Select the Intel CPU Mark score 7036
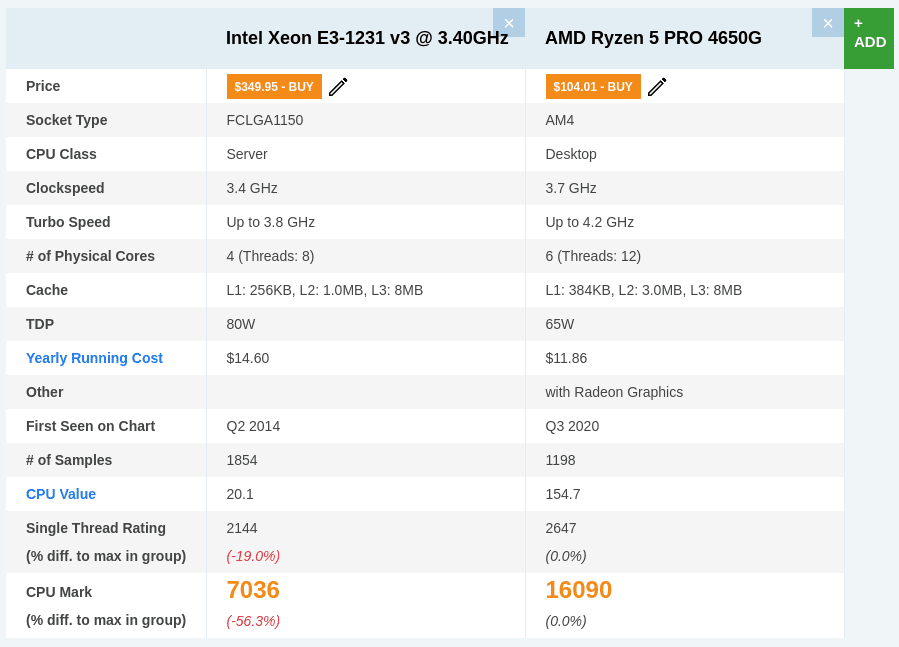The image size is (899, 647). click(253, 590)
